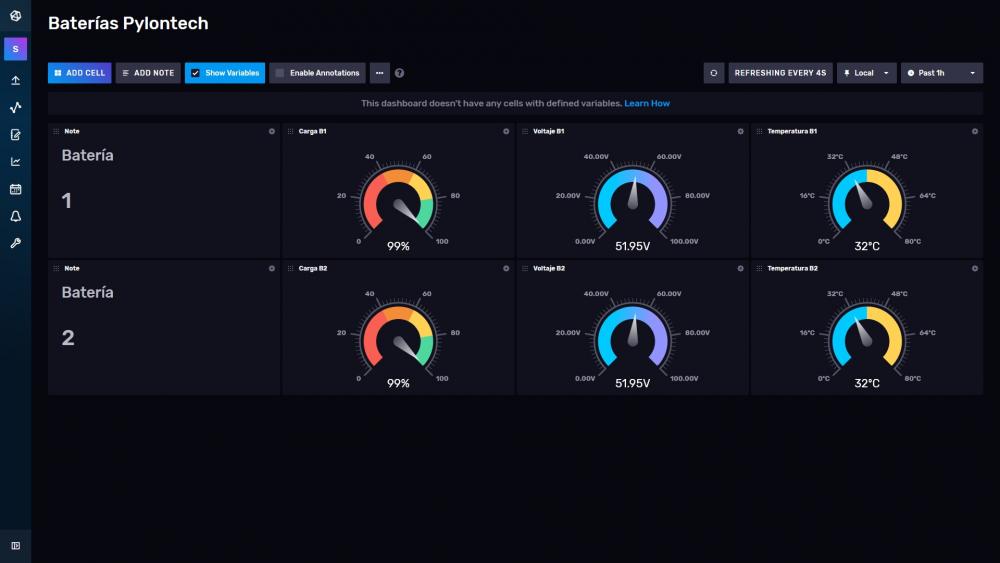Click the Voltaje B2 cell title

pyautogui.click(x=549, y=268)
